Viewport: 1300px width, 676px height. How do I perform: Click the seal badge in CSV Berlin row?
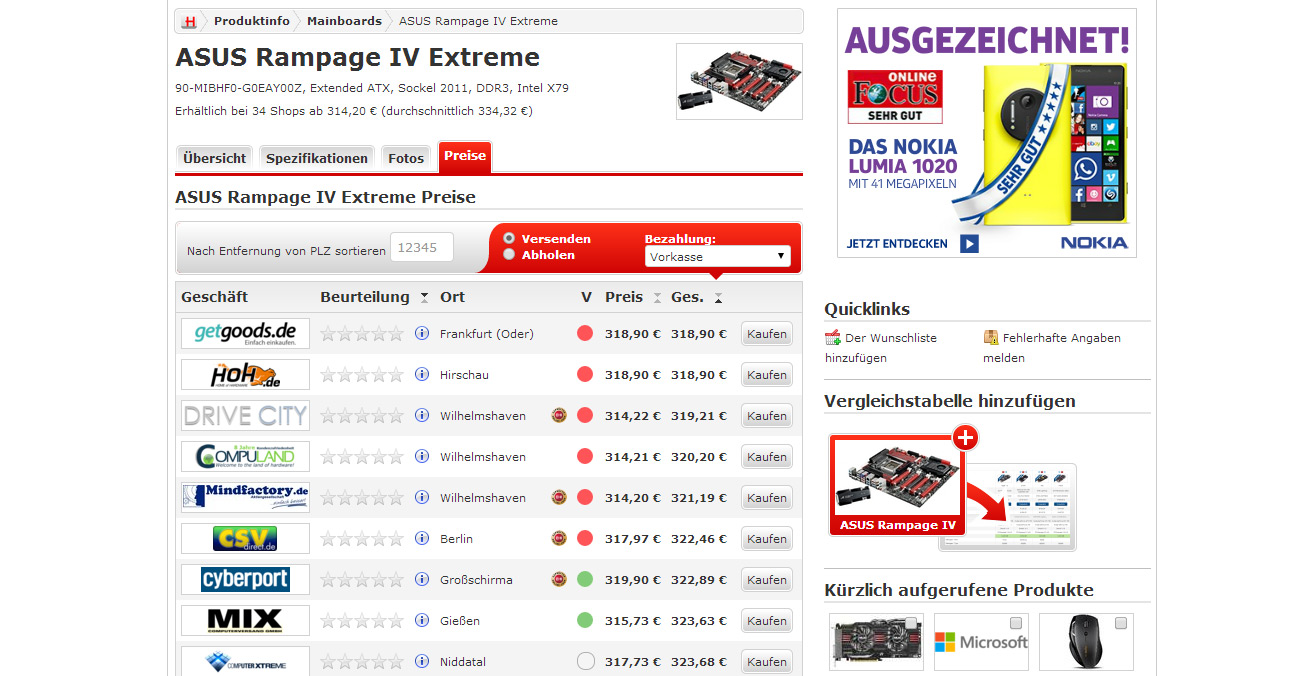pyautogui.click(x=559, y=538)
